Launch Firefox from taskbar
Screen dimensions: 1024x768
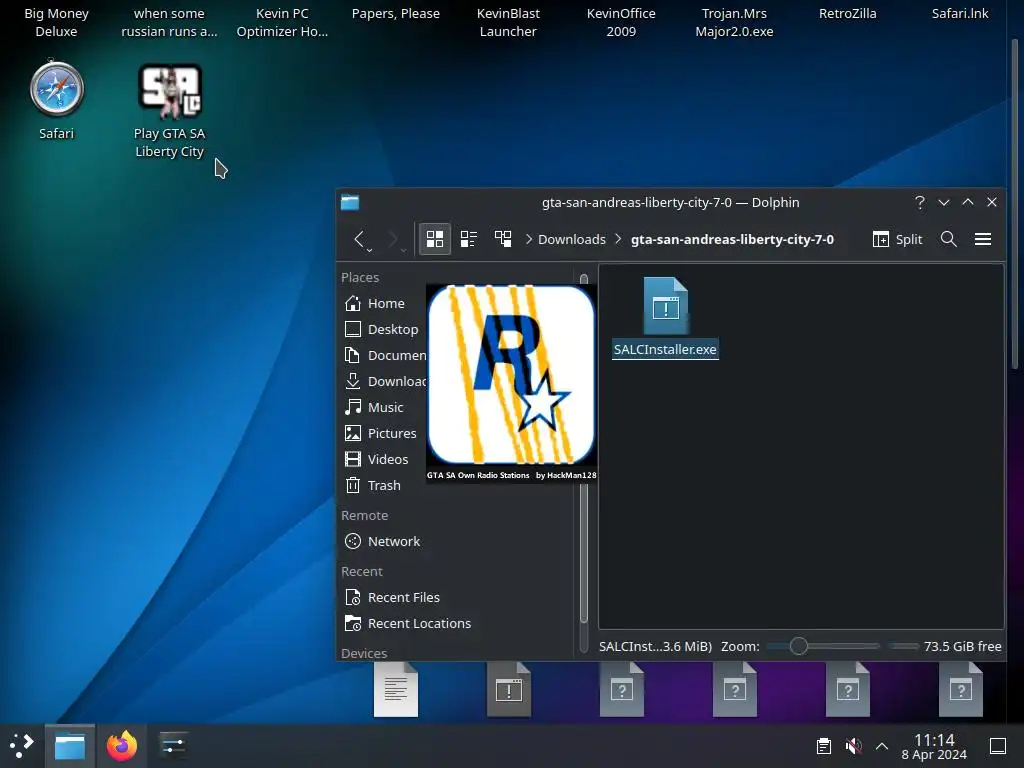pos(122,746)
